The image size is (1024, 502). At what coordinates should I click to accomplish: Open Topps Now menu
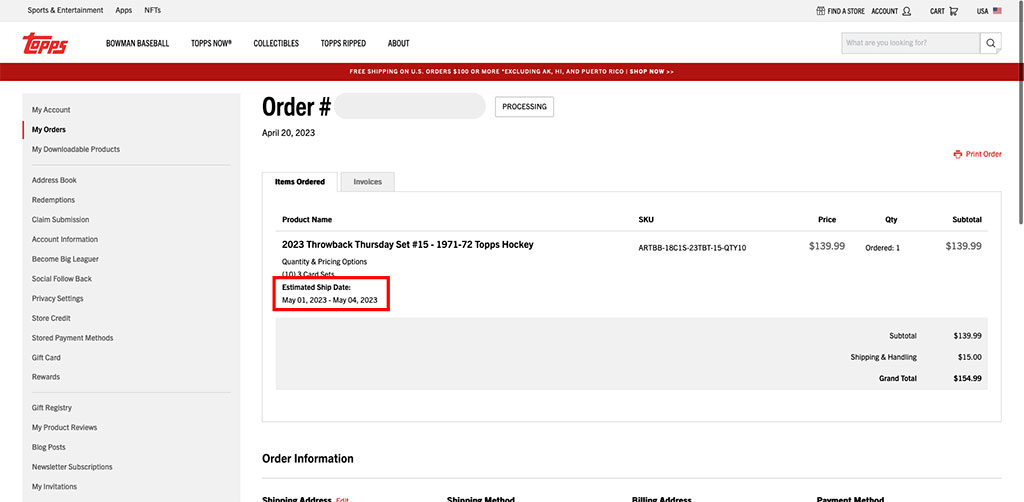(211, 43)
